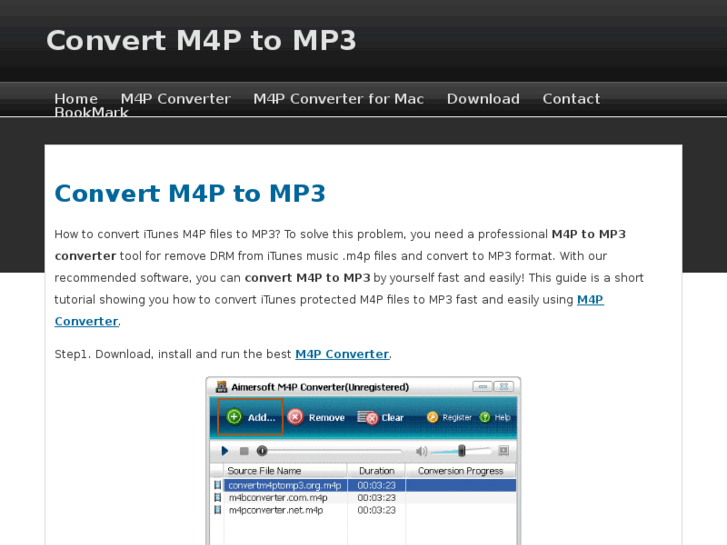The image size is (727, 545).
Task: Click the Aimersoft M4P Converter(Unregistered) title
Action: tap(320, 387)
